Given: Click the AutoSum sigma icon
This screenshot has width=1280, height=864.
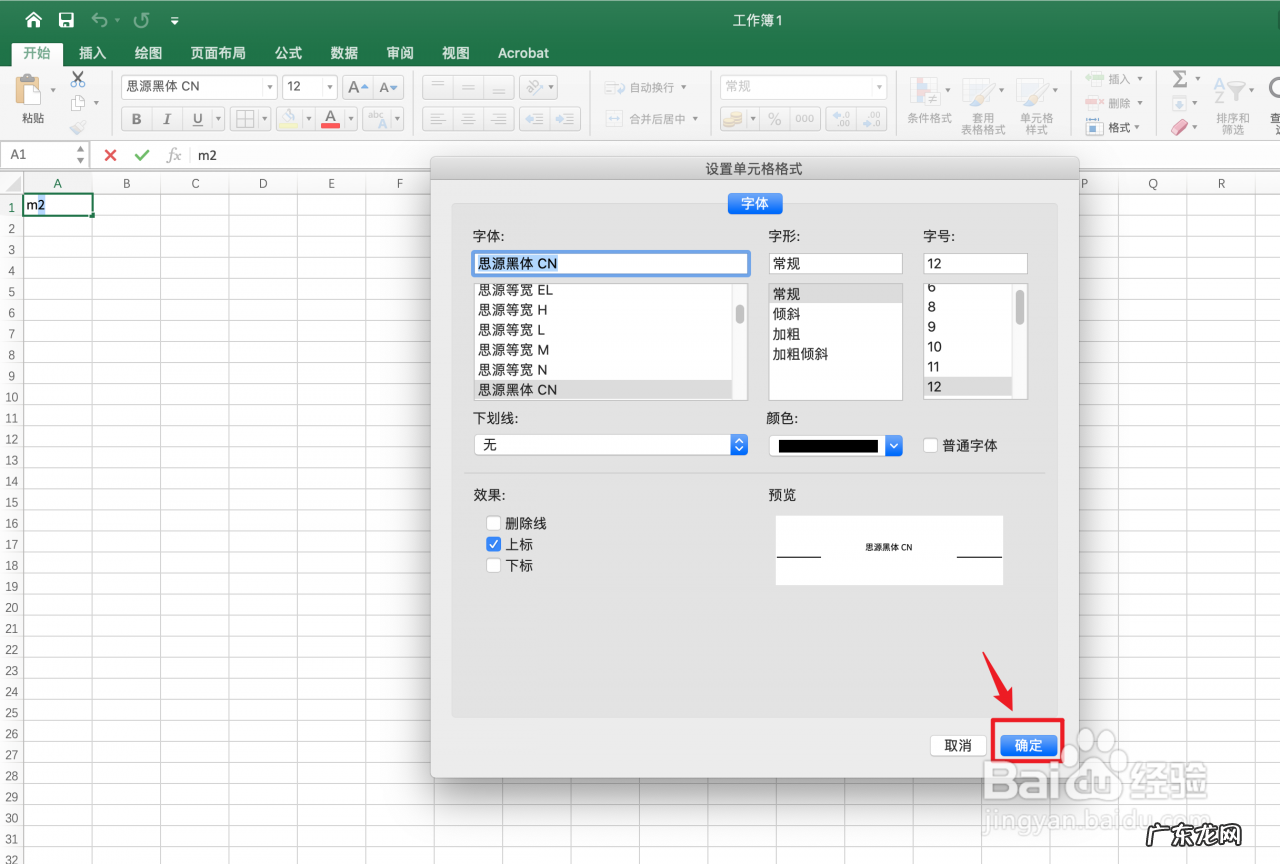Looking at the screenshot, I should coord(1181,77).
